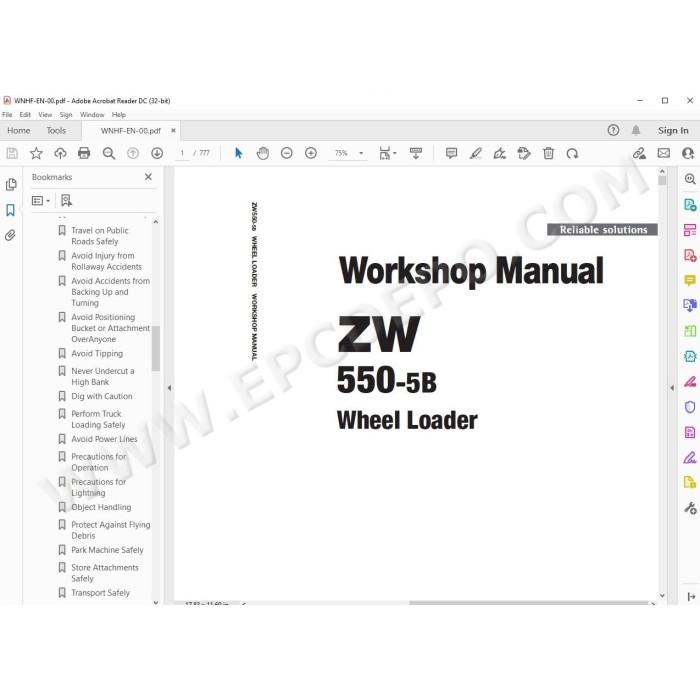Click the Sign document pen icon
The image size is (700, 700).
pos(500,154)
